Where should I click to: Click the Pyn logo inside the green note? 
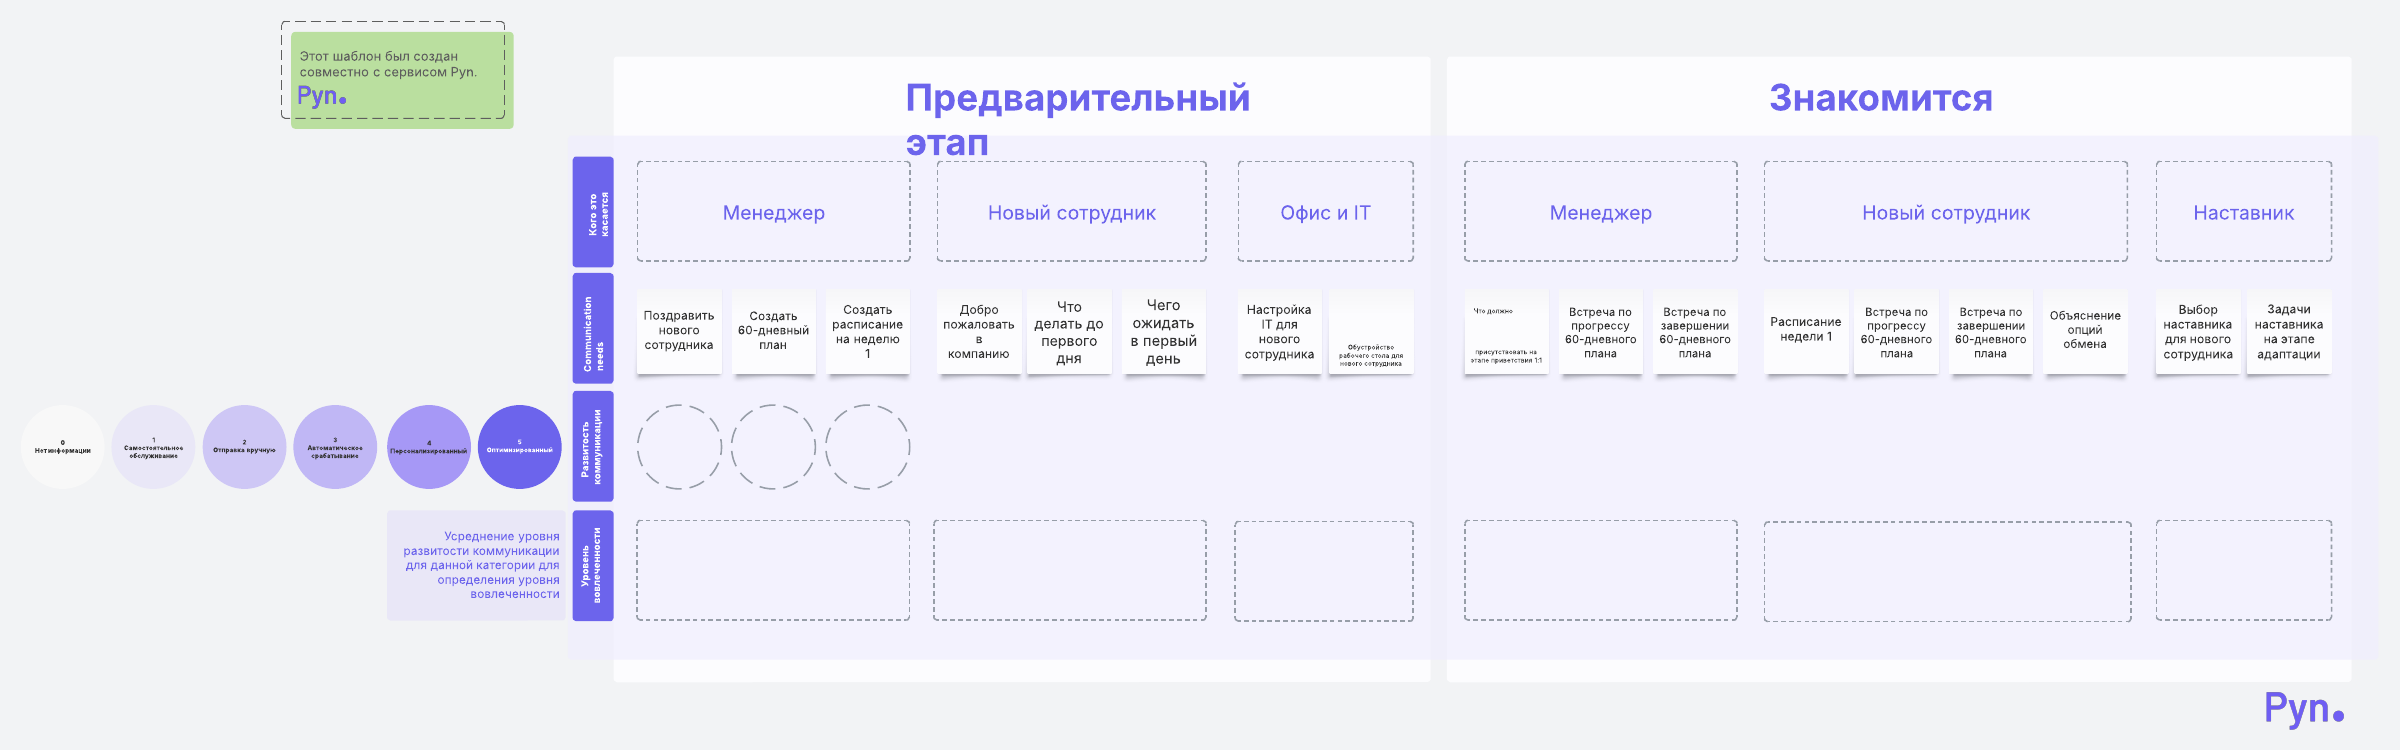coord(321,96)
